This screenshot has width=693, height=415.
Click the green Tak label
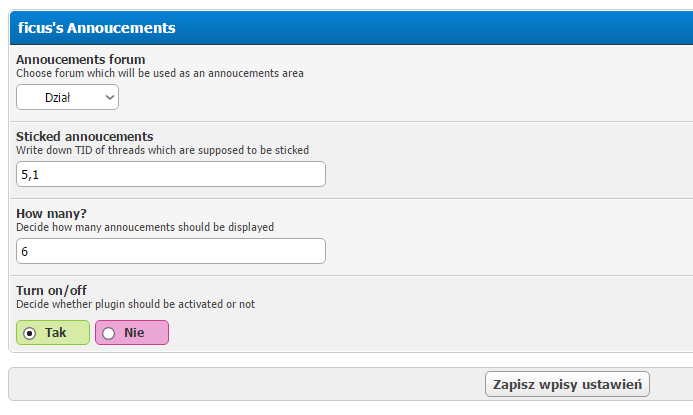(x=53, y=332)
